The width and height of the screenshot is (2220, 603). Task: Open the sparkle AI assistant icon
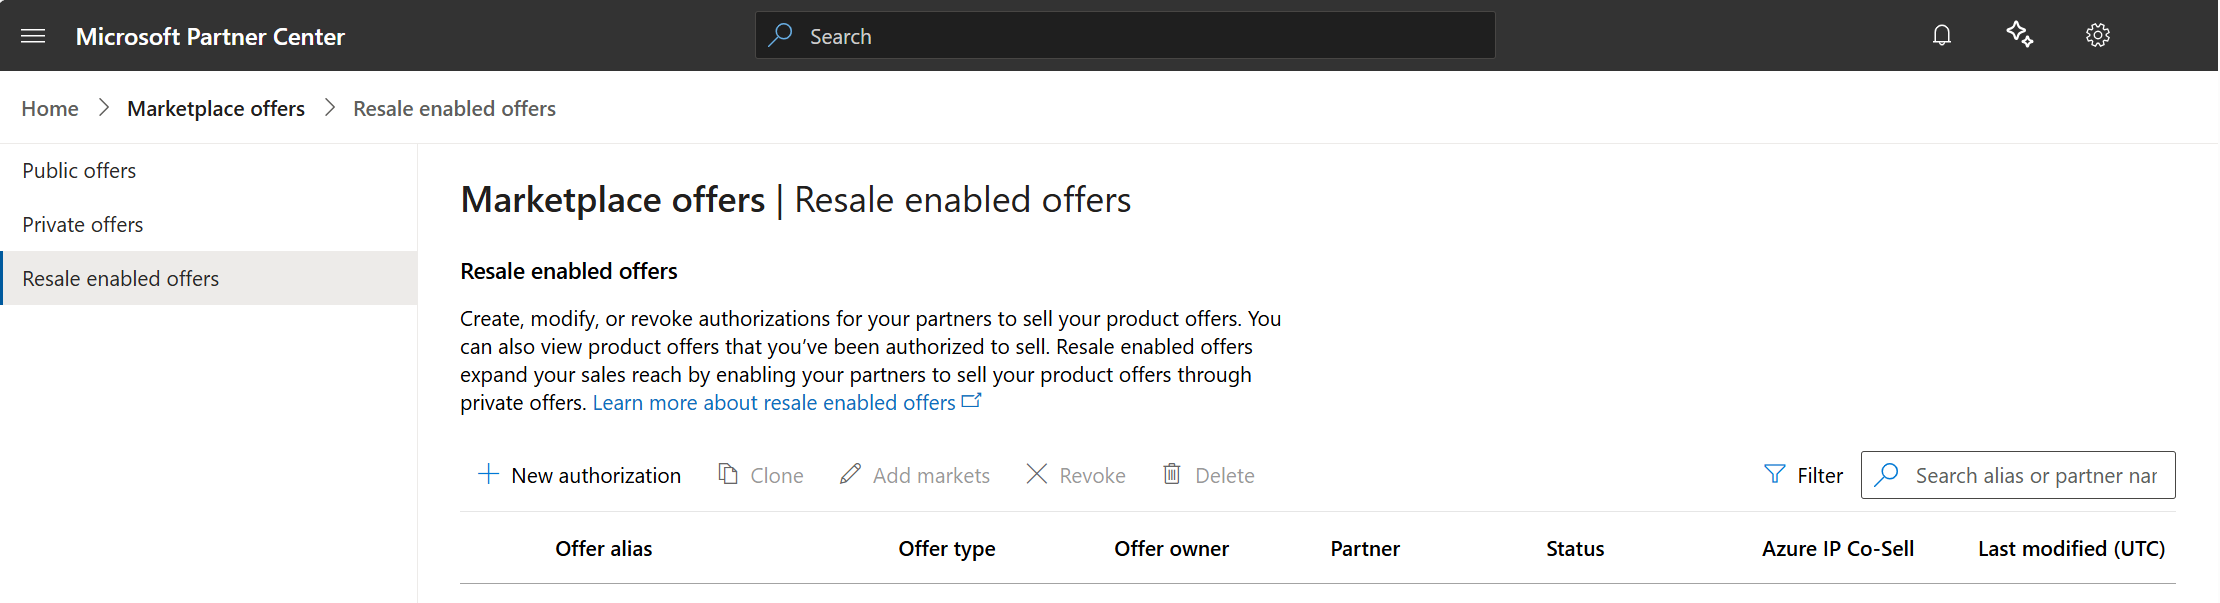[x=2019, y=35]
